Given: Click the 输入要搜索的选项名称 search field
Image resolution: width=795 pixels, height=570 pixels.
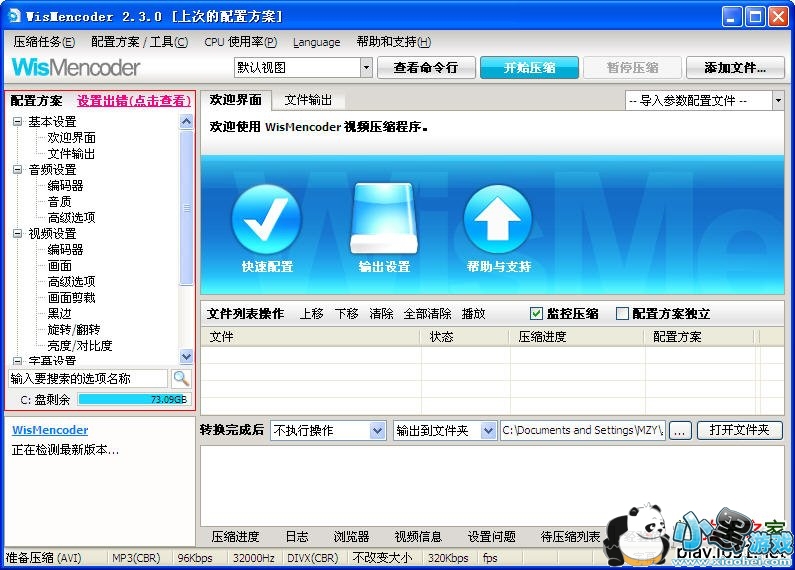Looking at the screenshot, I should pos(88,378).
